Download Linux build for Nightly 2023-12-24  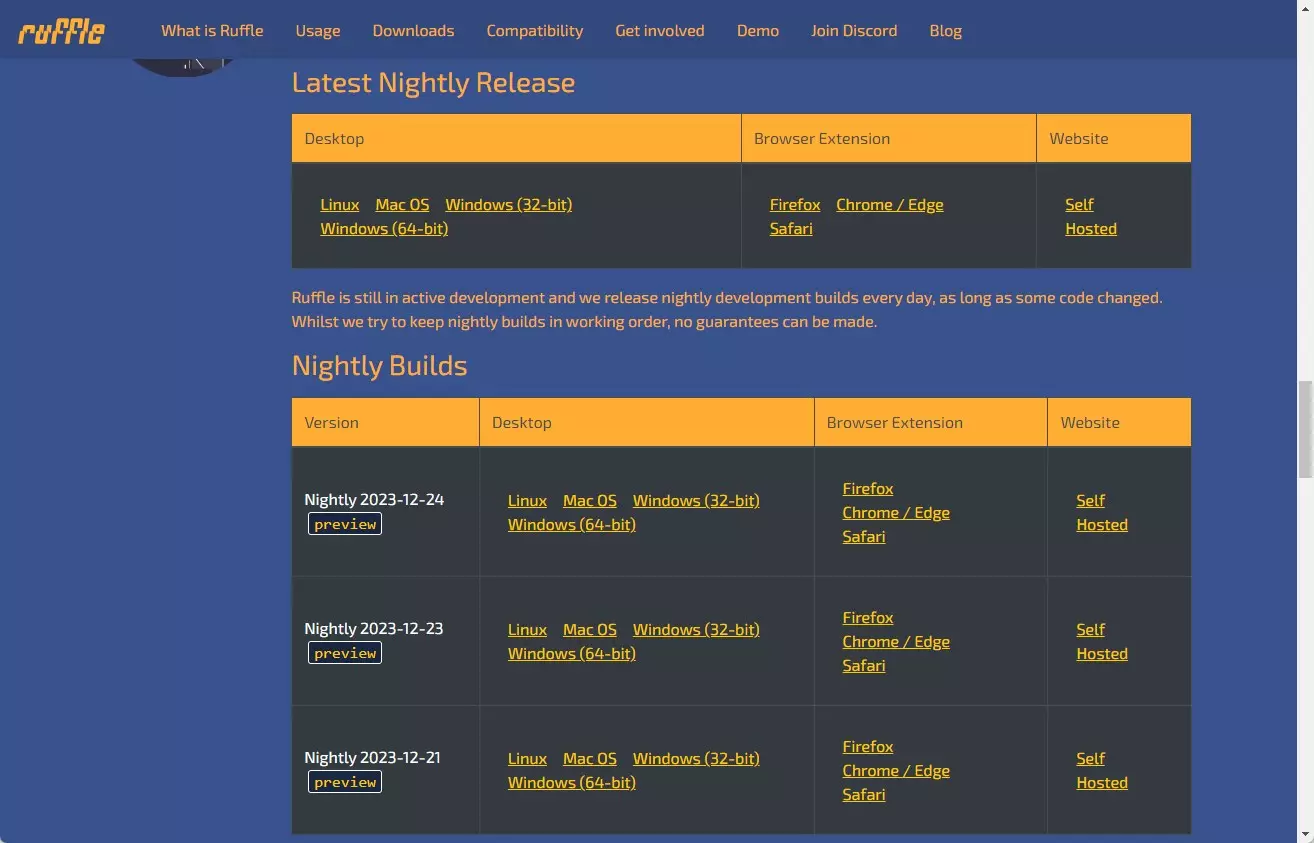click(x=527, y=500)
